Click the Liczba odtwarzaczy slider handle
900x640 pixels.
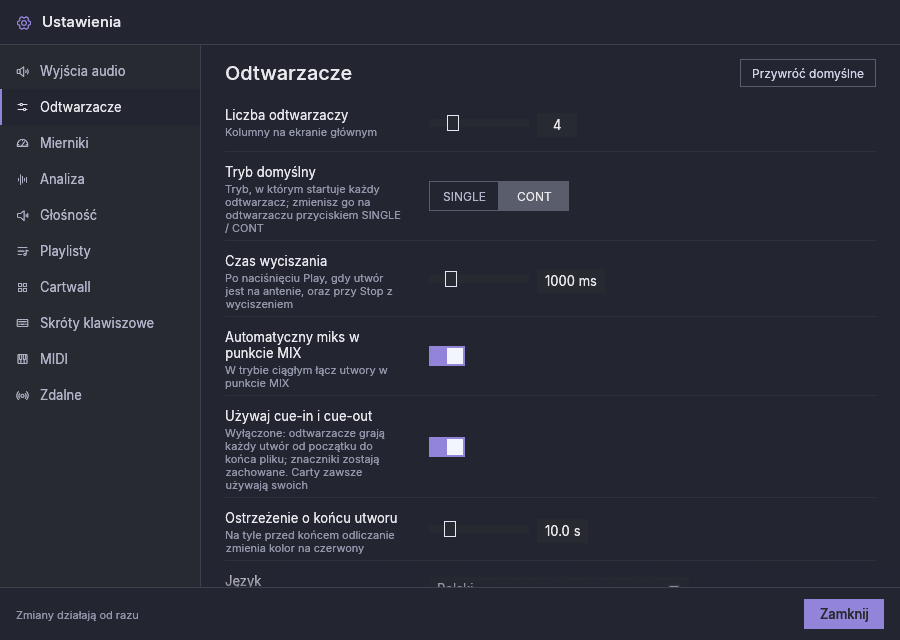click(453, 123)
